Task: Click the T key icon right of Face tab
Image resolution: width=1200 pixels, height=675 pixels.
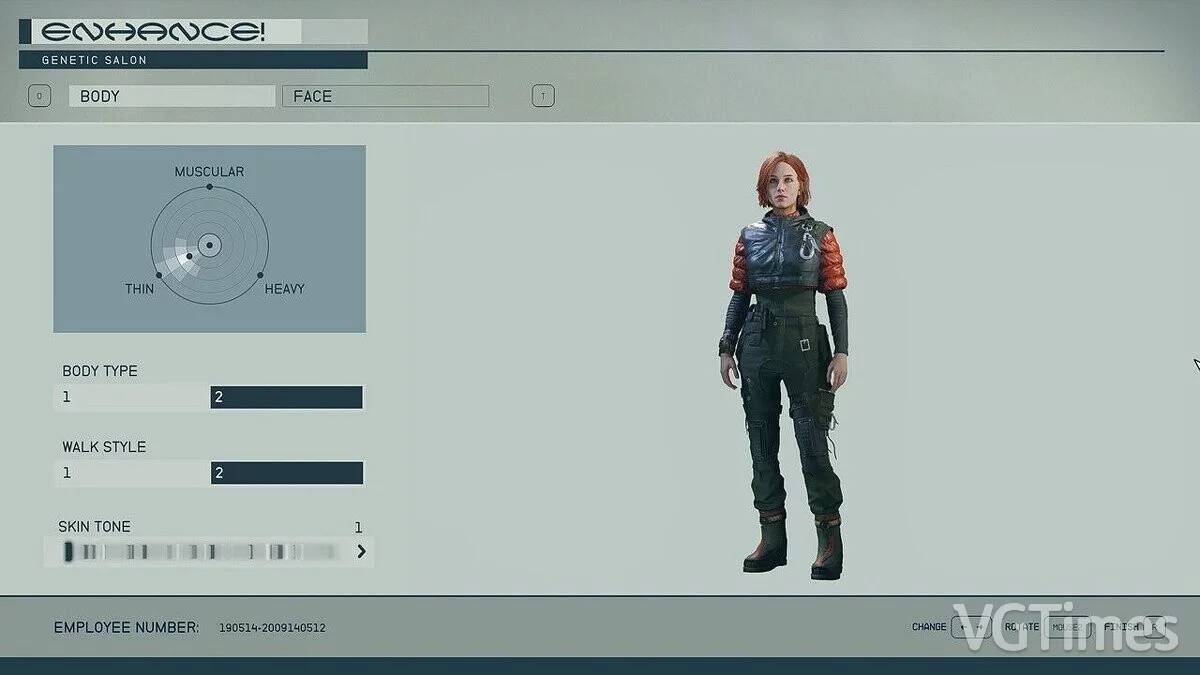Action: point(543,96)
